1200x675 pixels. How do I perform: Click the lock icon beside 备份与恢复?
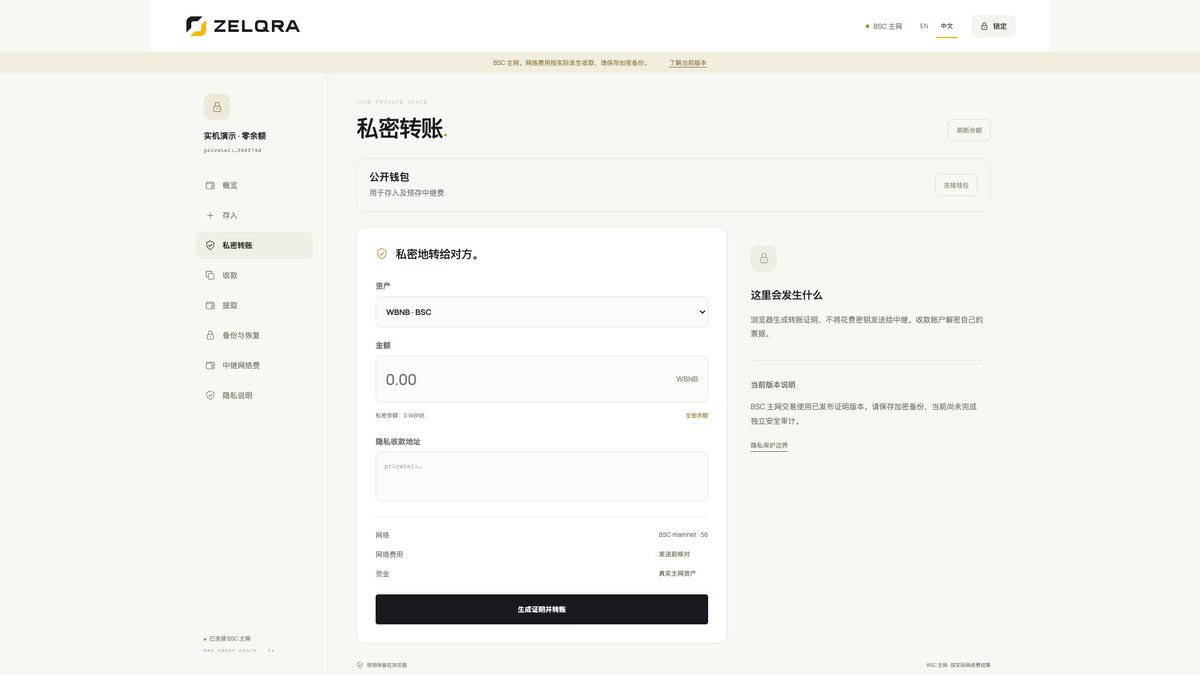[210, 335]
